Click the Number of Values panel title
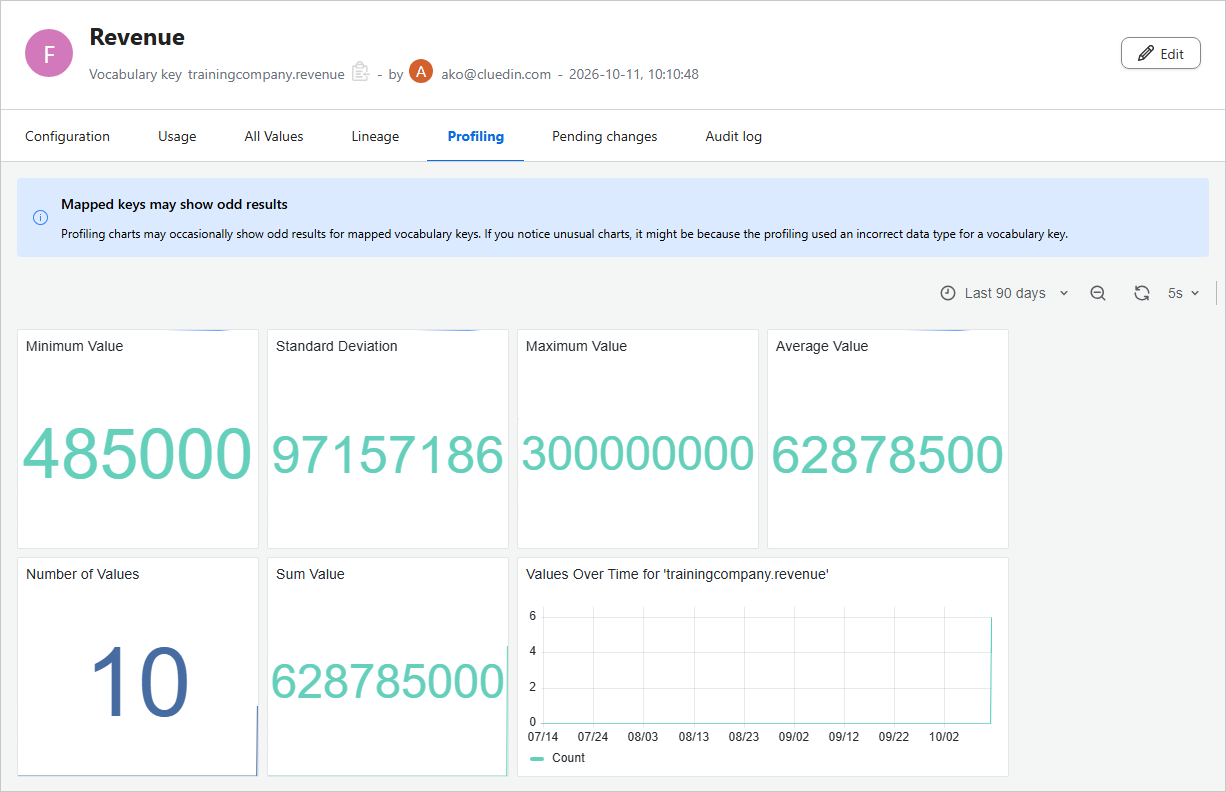This screenshot has width=1226, height=792. [83, 574]
